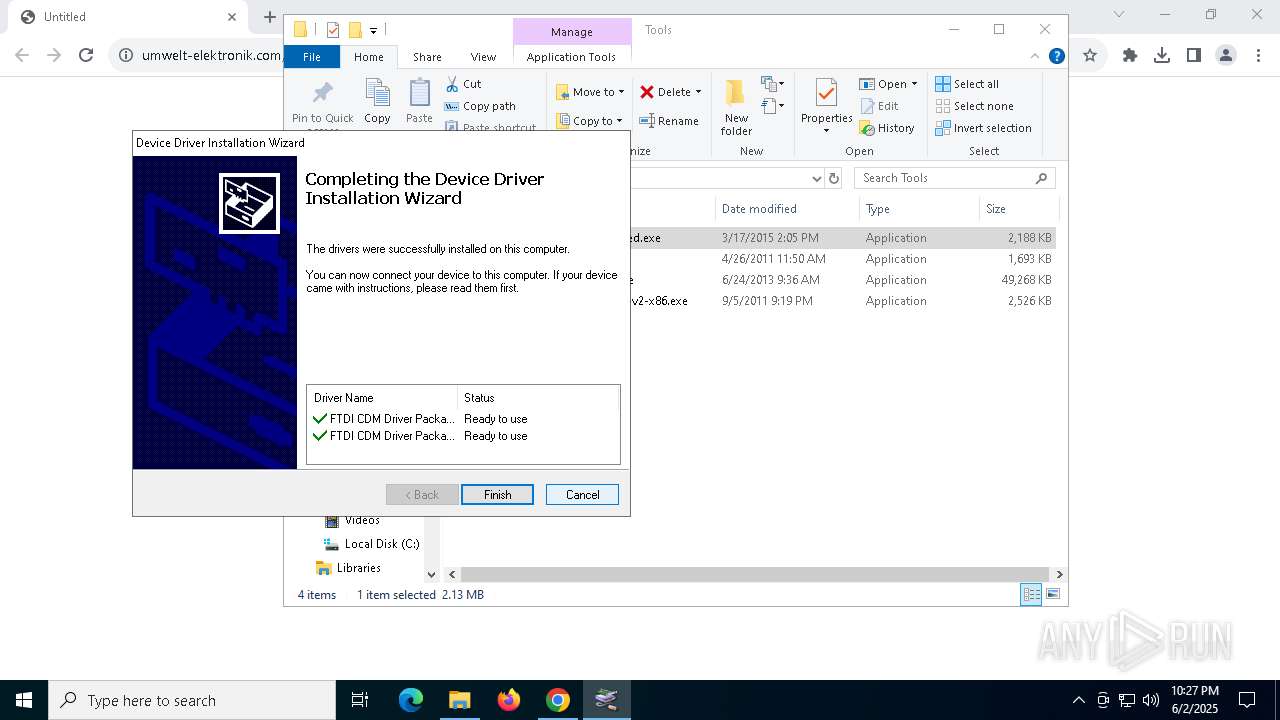Open Microsoft Edge from the taskbar
The height and width of the screenshot is (720, 1280).
(x=411, y=700)
